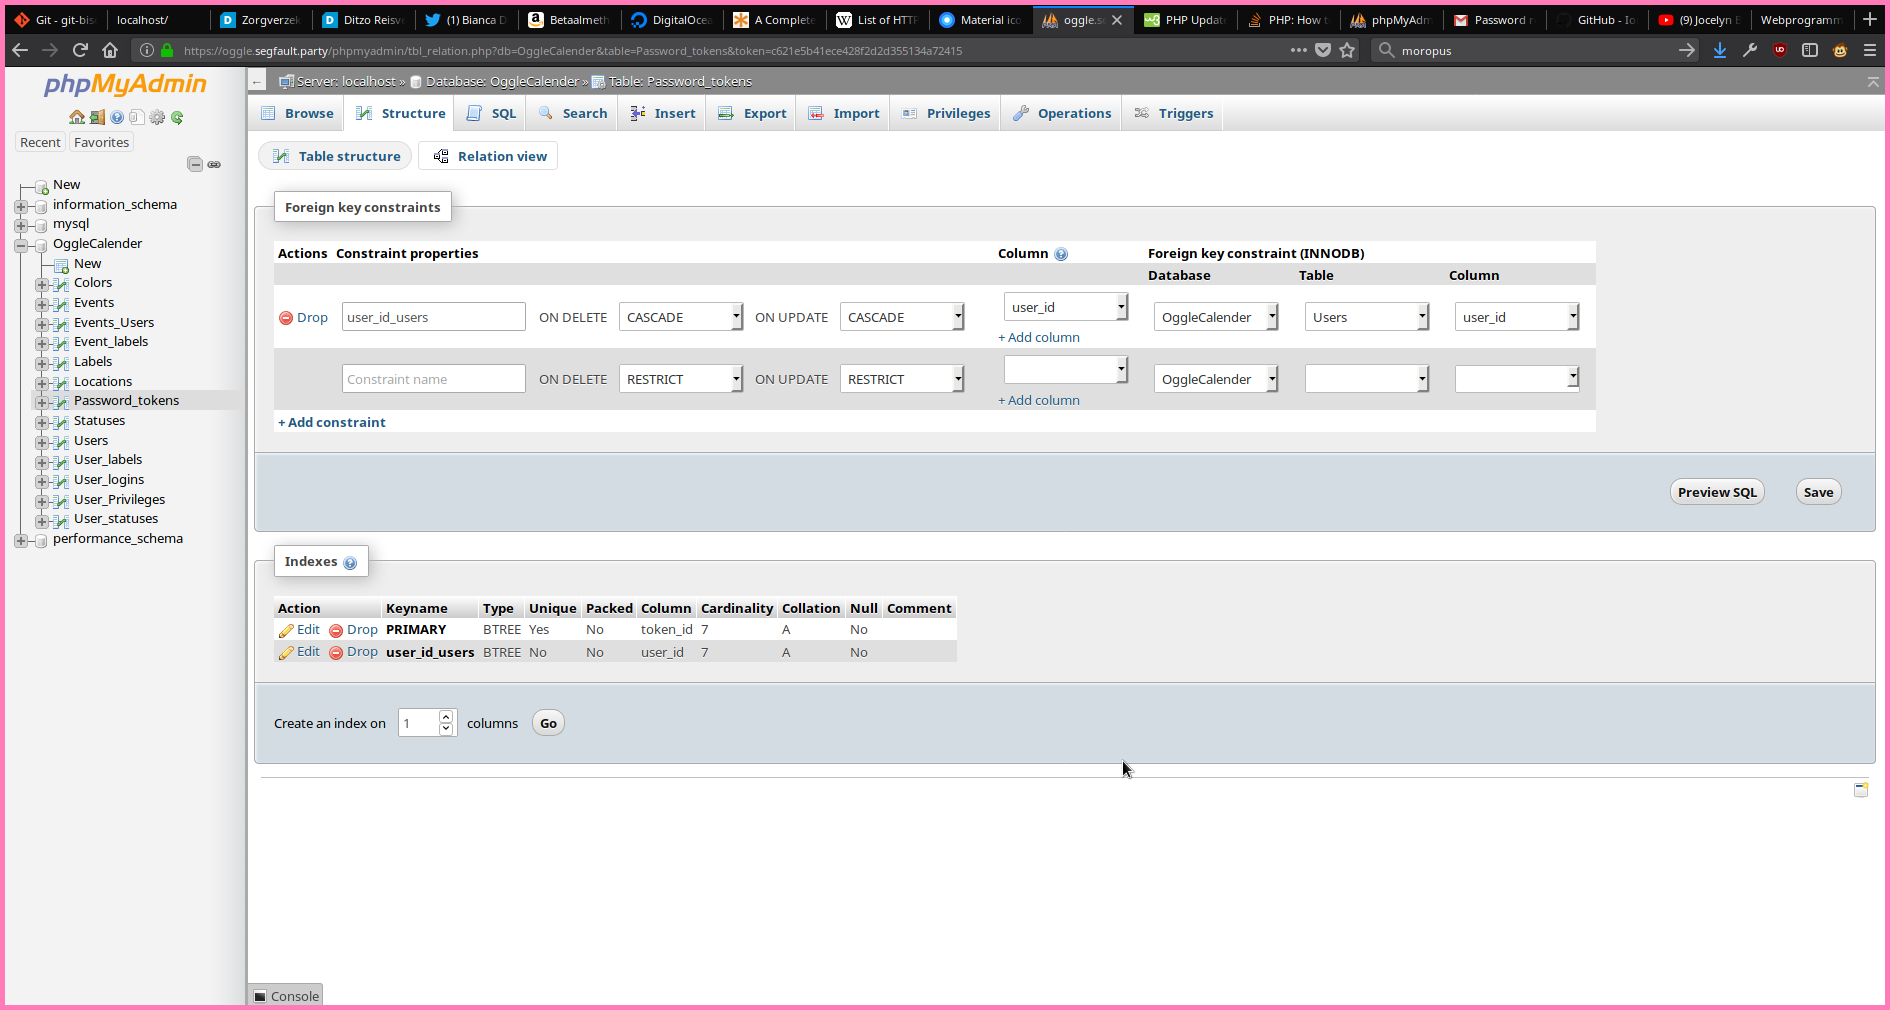The image size is (1890, 1010).
Task: Click help icon next to Indexes heading
Action: [350, 563]
